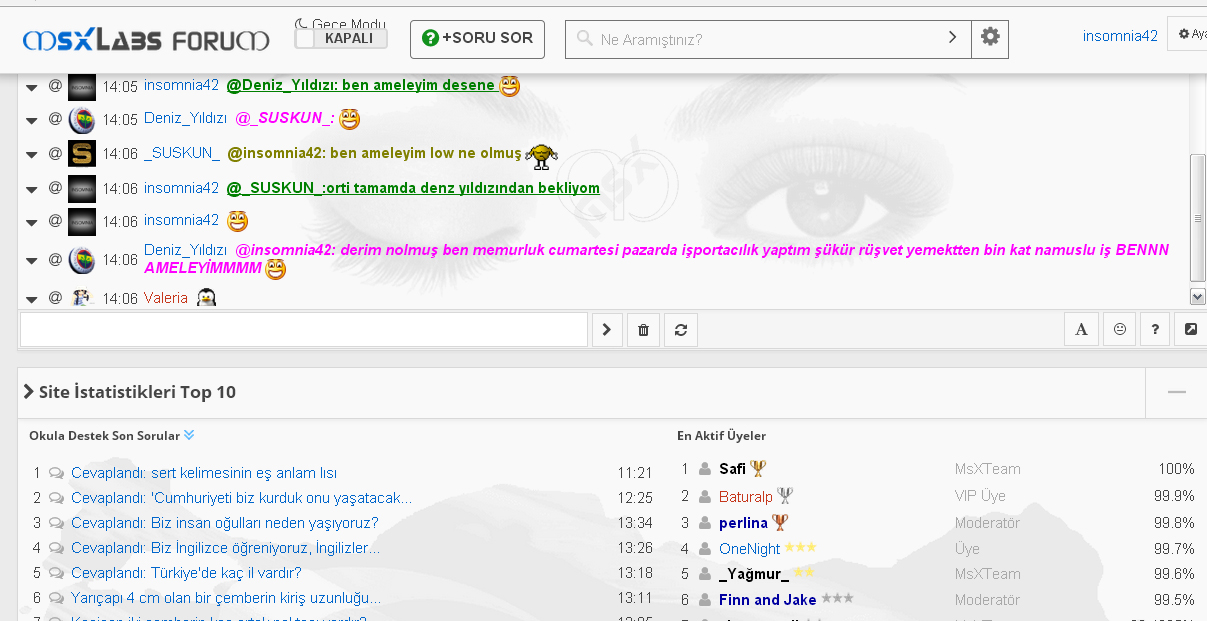
Task: Click the chat scroll down arrow
Action: (x=1197, y=296)
